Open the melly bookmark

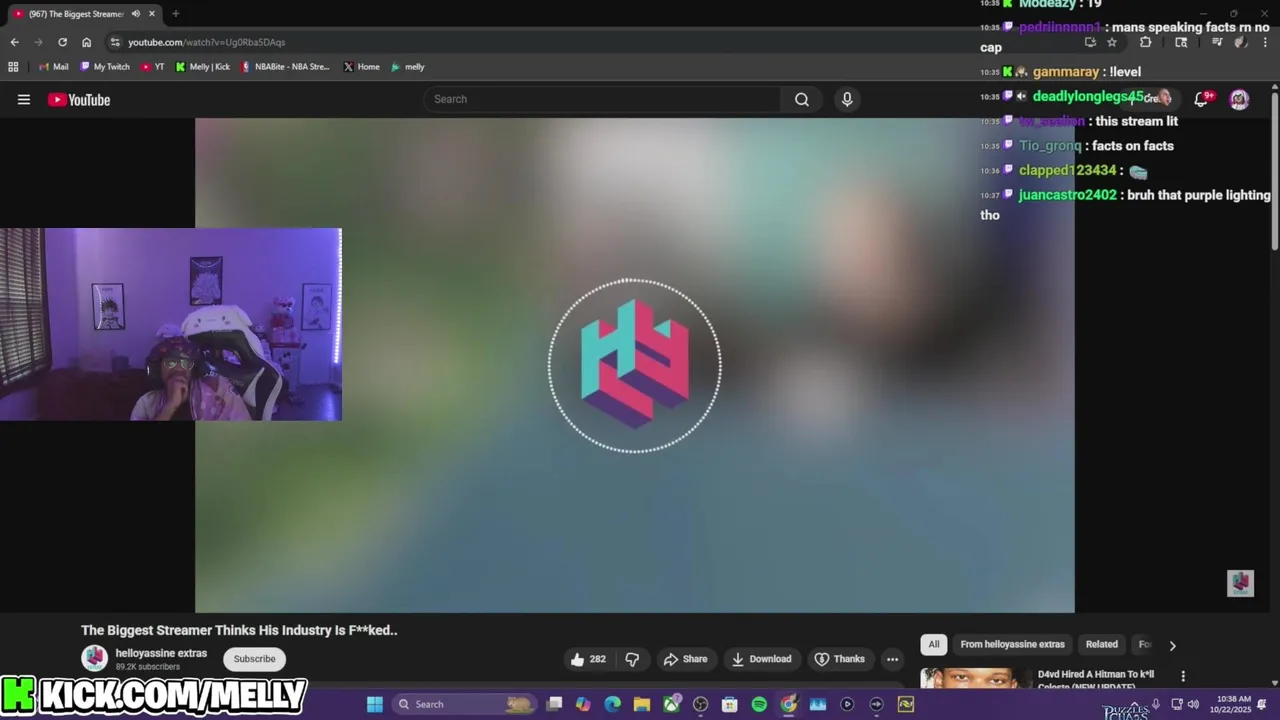coord(408,67)
